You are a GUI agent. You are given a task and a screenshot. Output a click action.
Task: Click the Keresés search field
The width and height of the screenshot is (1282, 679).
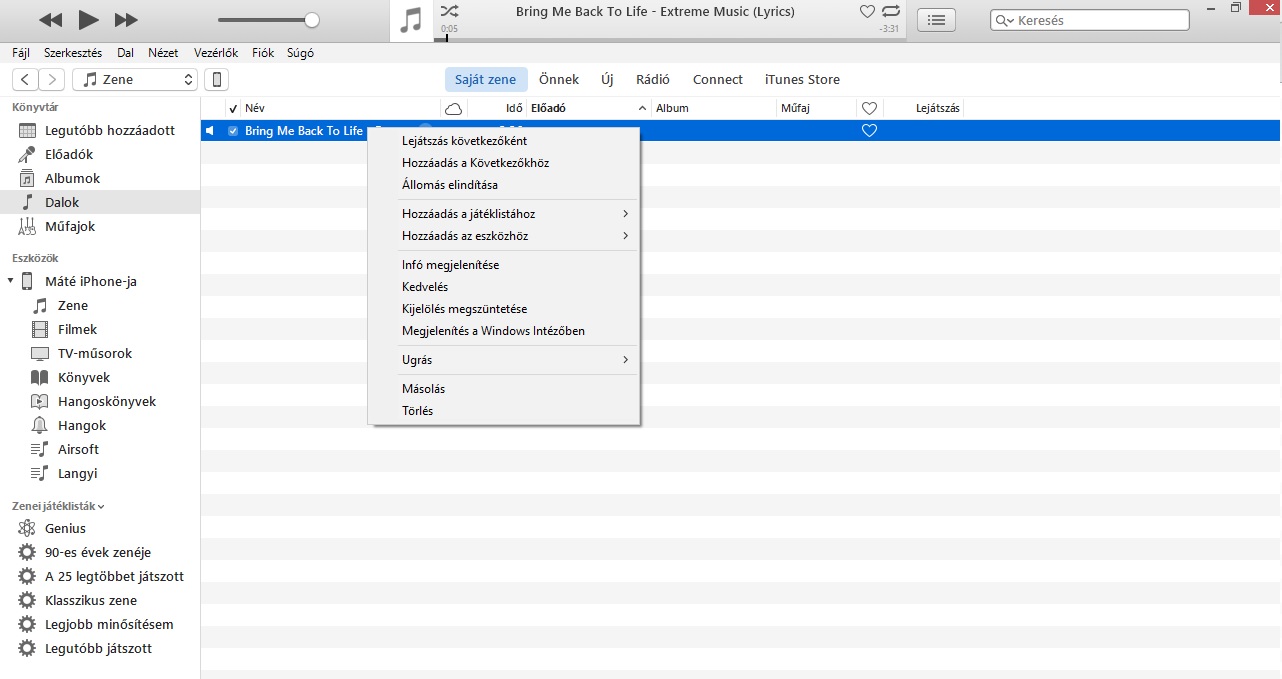1090,20
